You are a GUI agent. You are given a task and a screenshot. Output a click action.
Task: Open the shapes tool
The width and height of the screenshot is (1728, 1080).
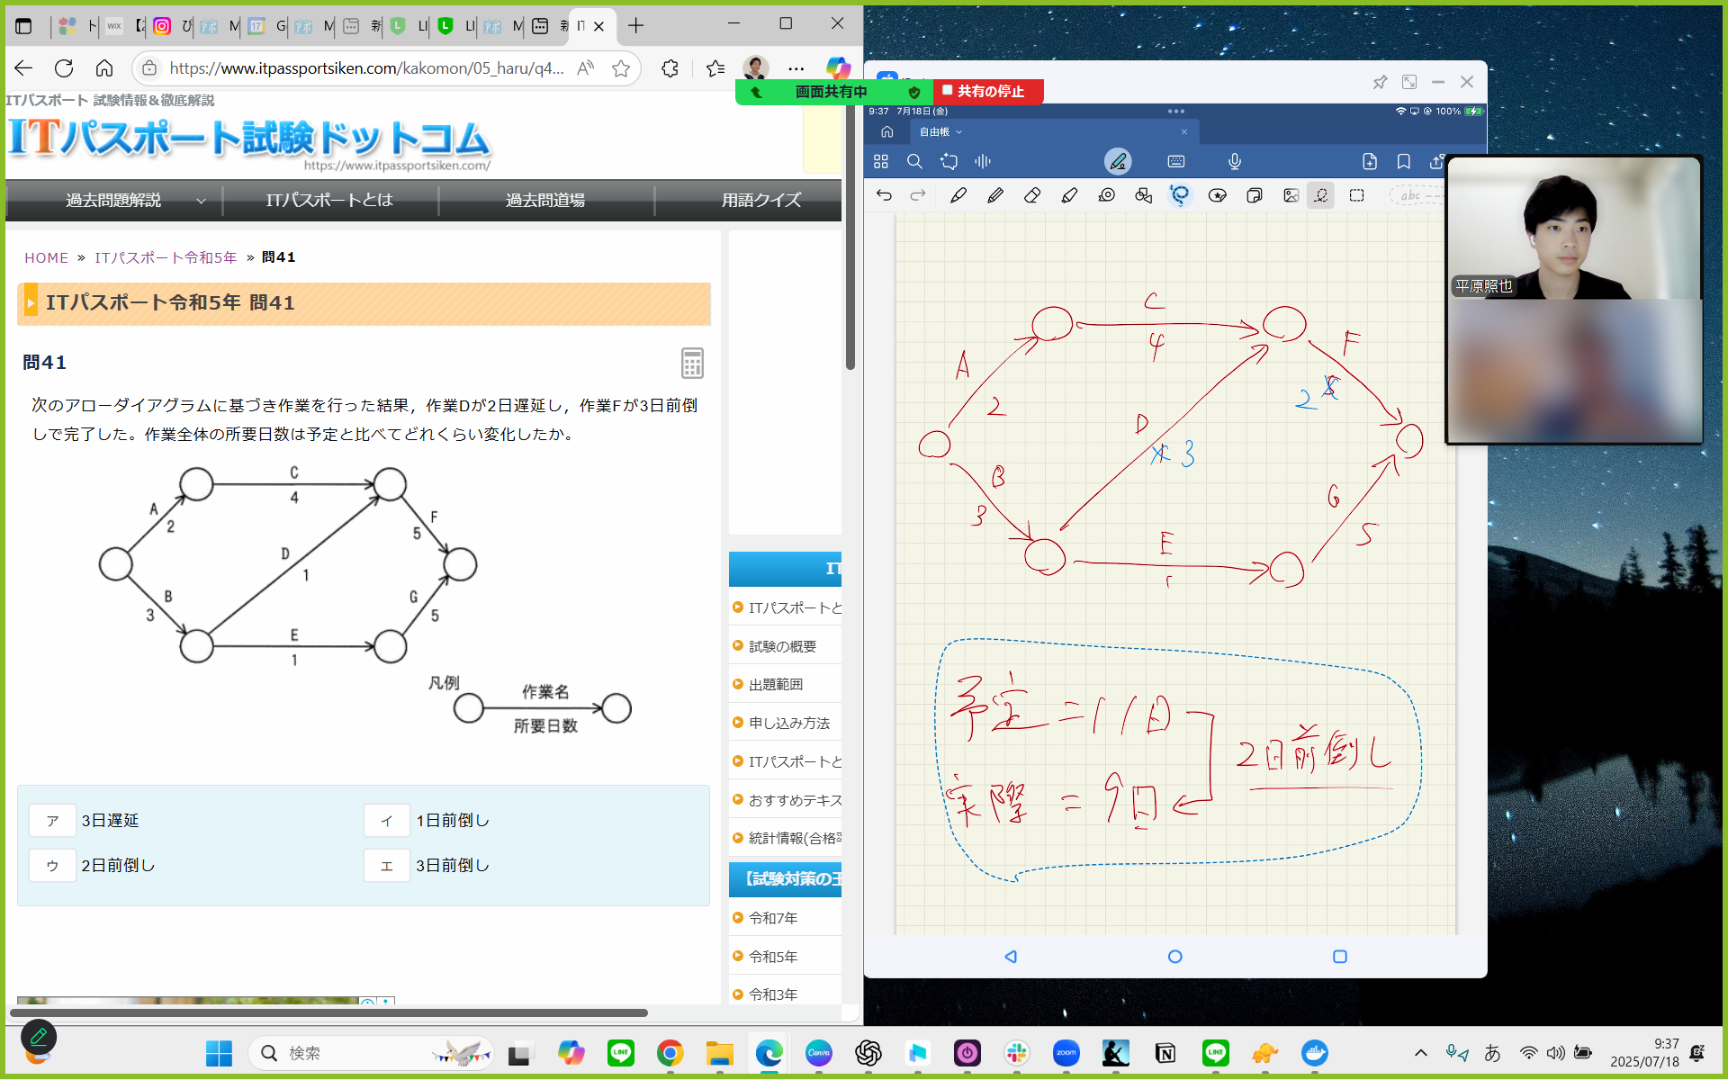tap(1143, 195)
